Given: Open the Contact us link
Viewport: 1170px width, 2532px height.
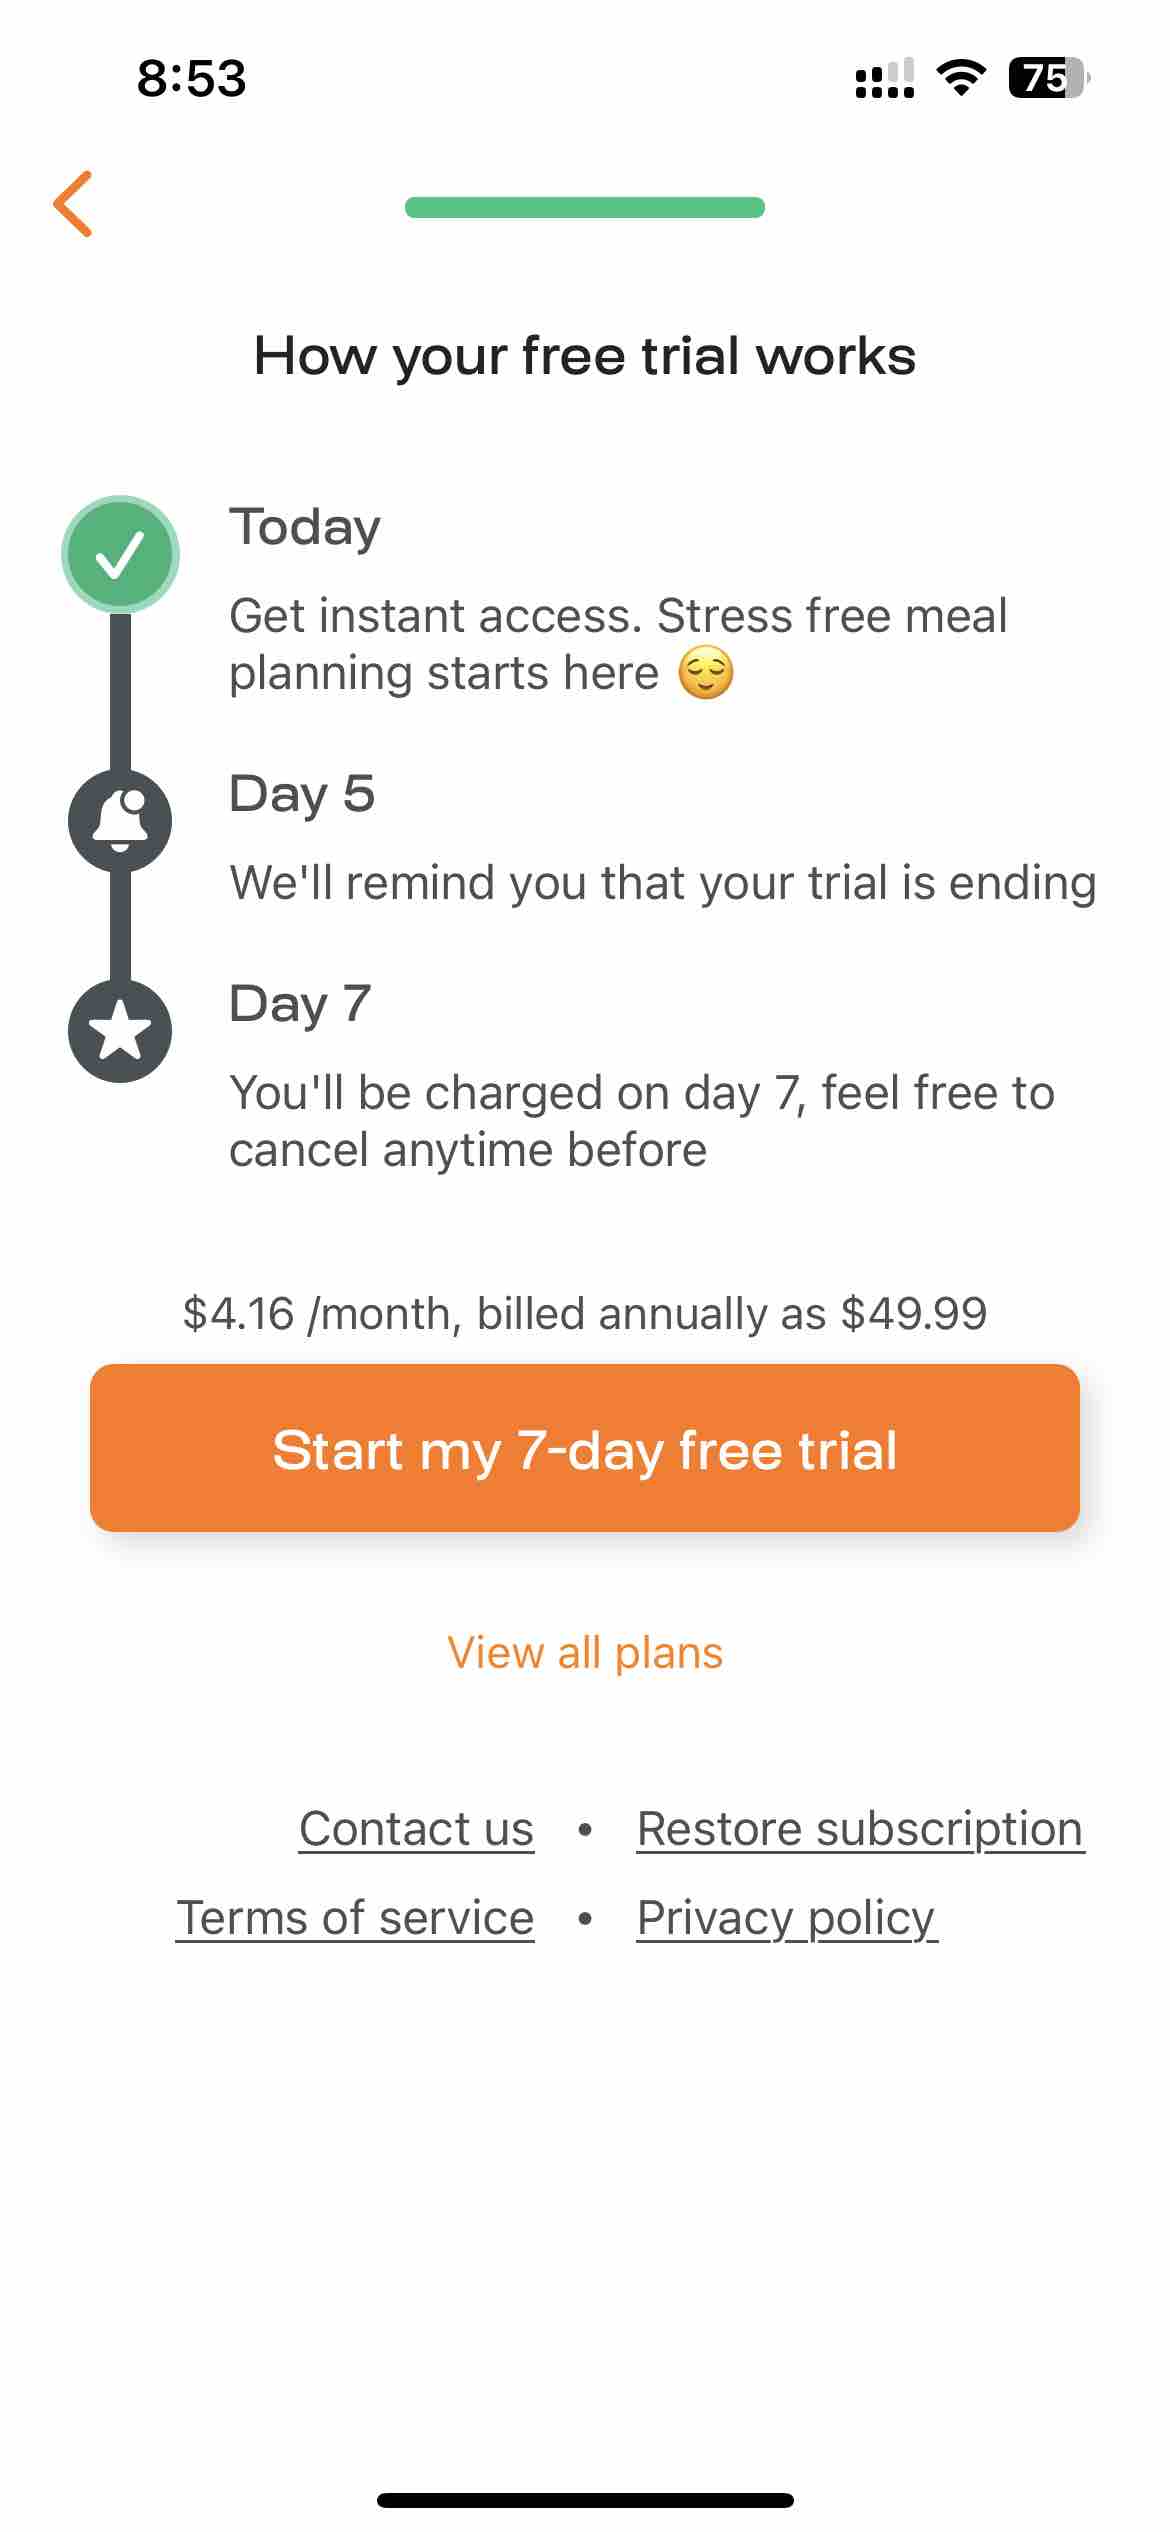Looking at the screenshot, I should (416, 1829).
